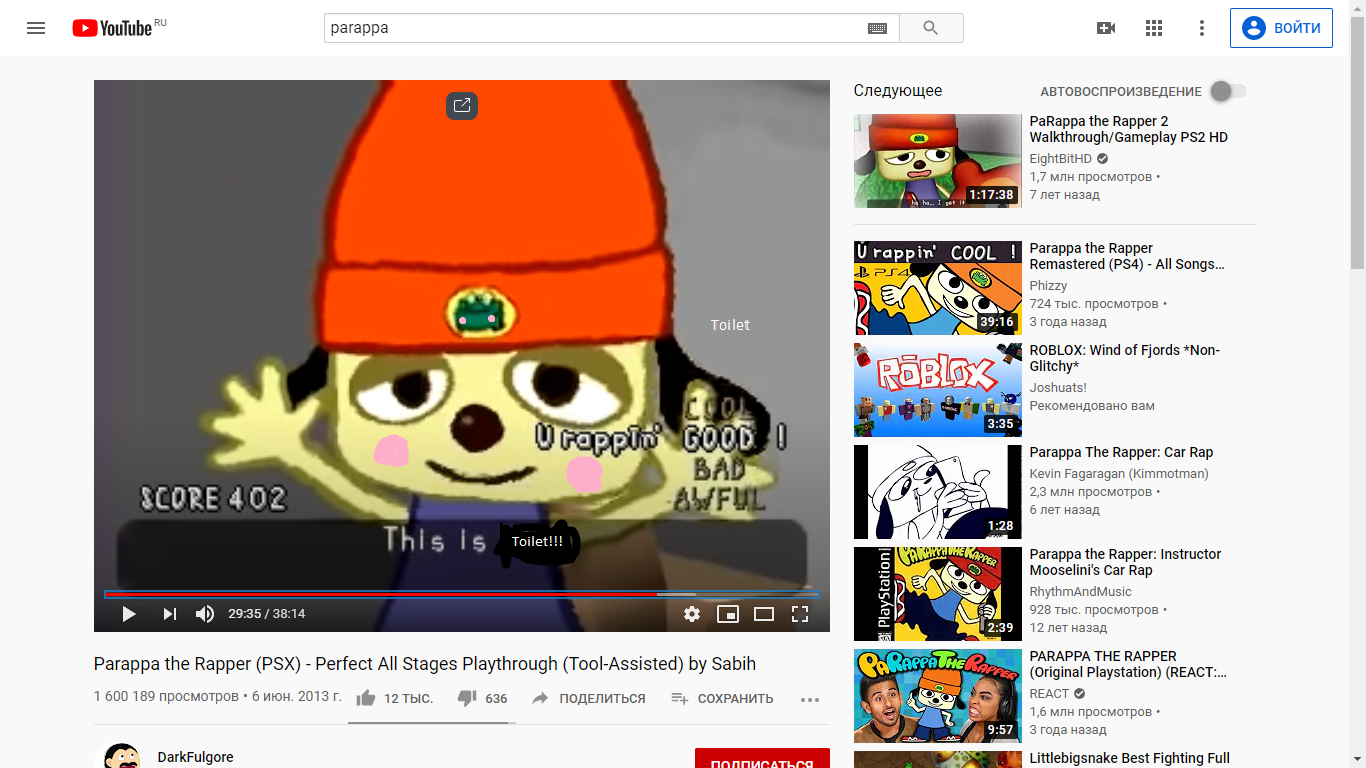This screenshot has width=1366, height=768.
Task: Seek on the video progress bar
Action: (x=460, y=594)
